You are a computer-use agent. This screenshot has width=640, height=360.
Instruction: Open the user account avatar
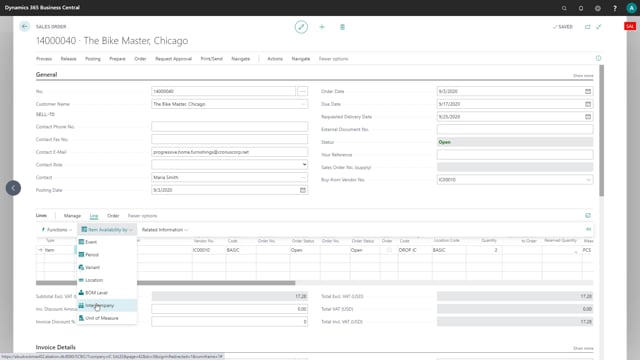pos(631,8)
